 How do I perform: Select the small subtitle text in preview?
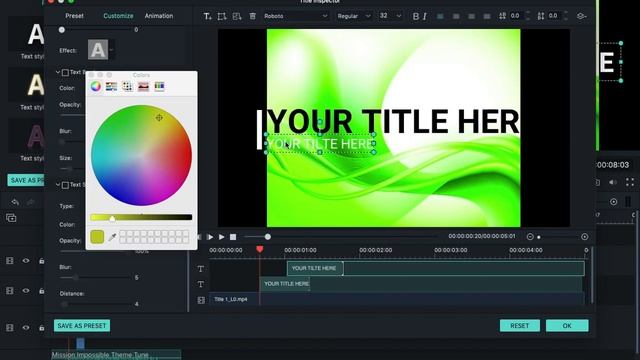[320, 144]
